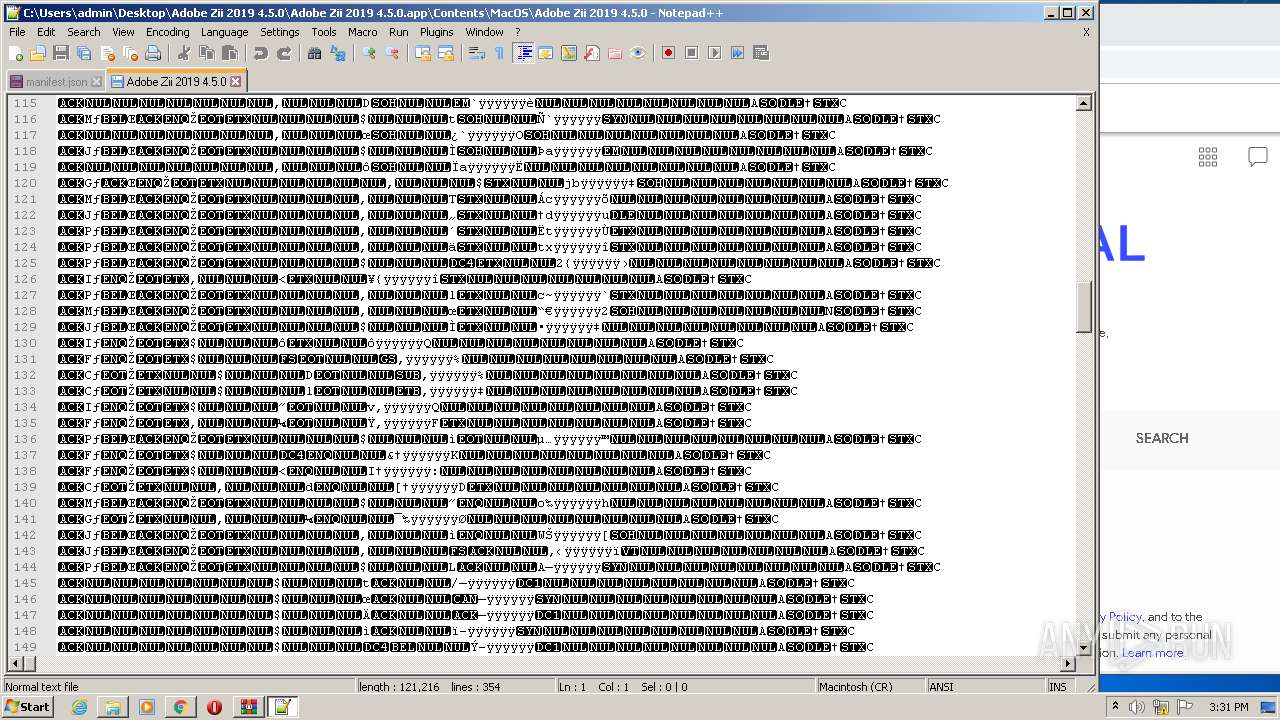Click the Close All toolbar icon
1280x720 pixels.
point(130,53)
